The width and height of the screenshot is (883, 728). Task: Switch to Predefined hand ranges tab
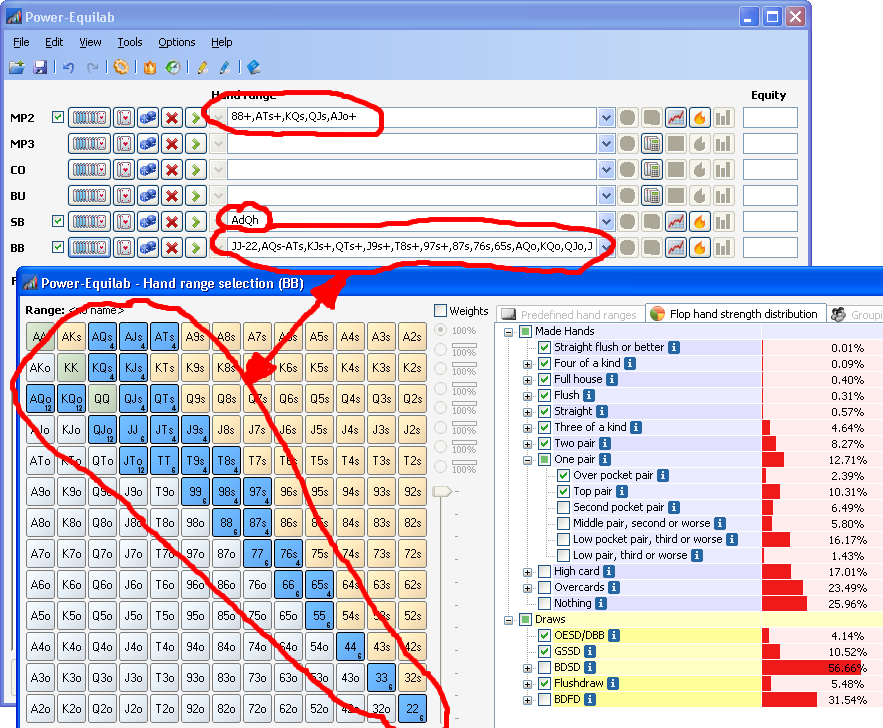570,314
